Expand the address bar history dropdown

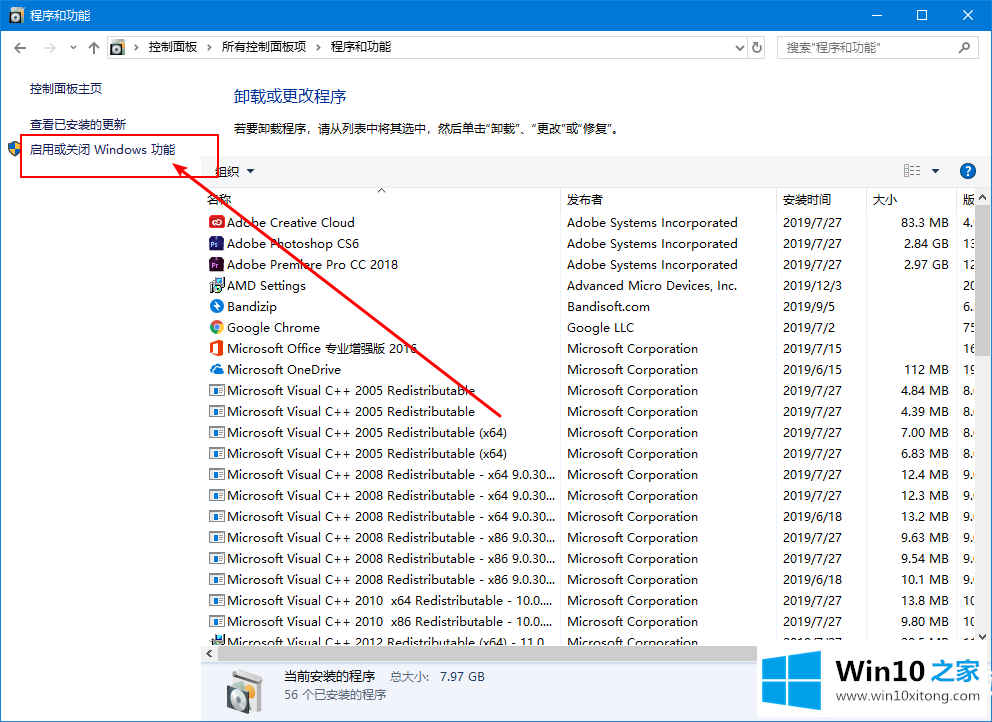740,47
